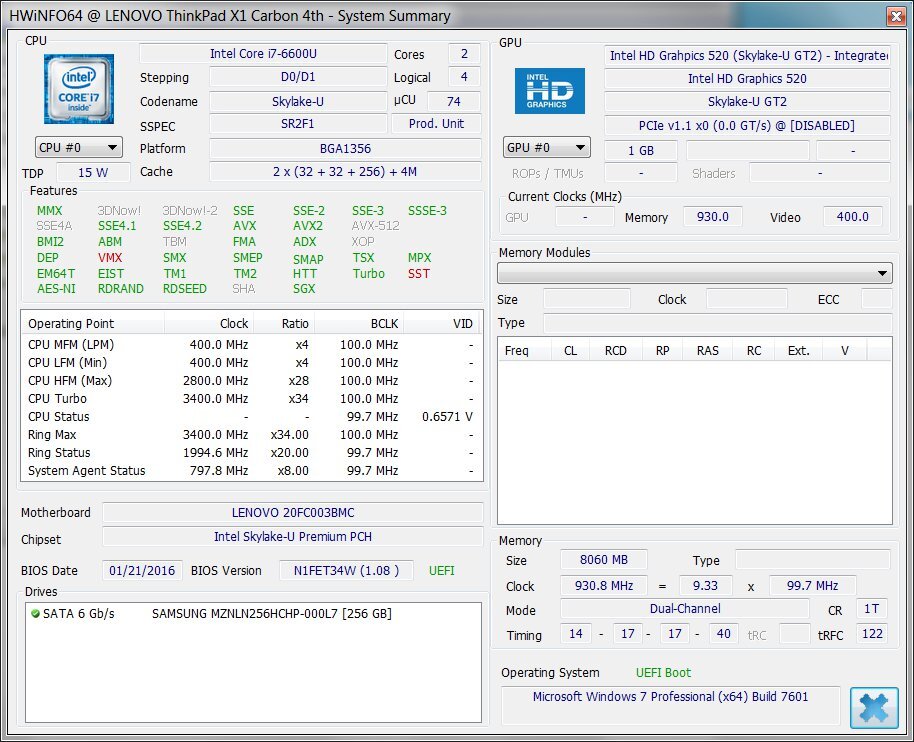This screenshot has height=742, width=914.
Task: Click the Intel Core i7-6600U name field
Action: pyautogui.click(x=263, y=54)
